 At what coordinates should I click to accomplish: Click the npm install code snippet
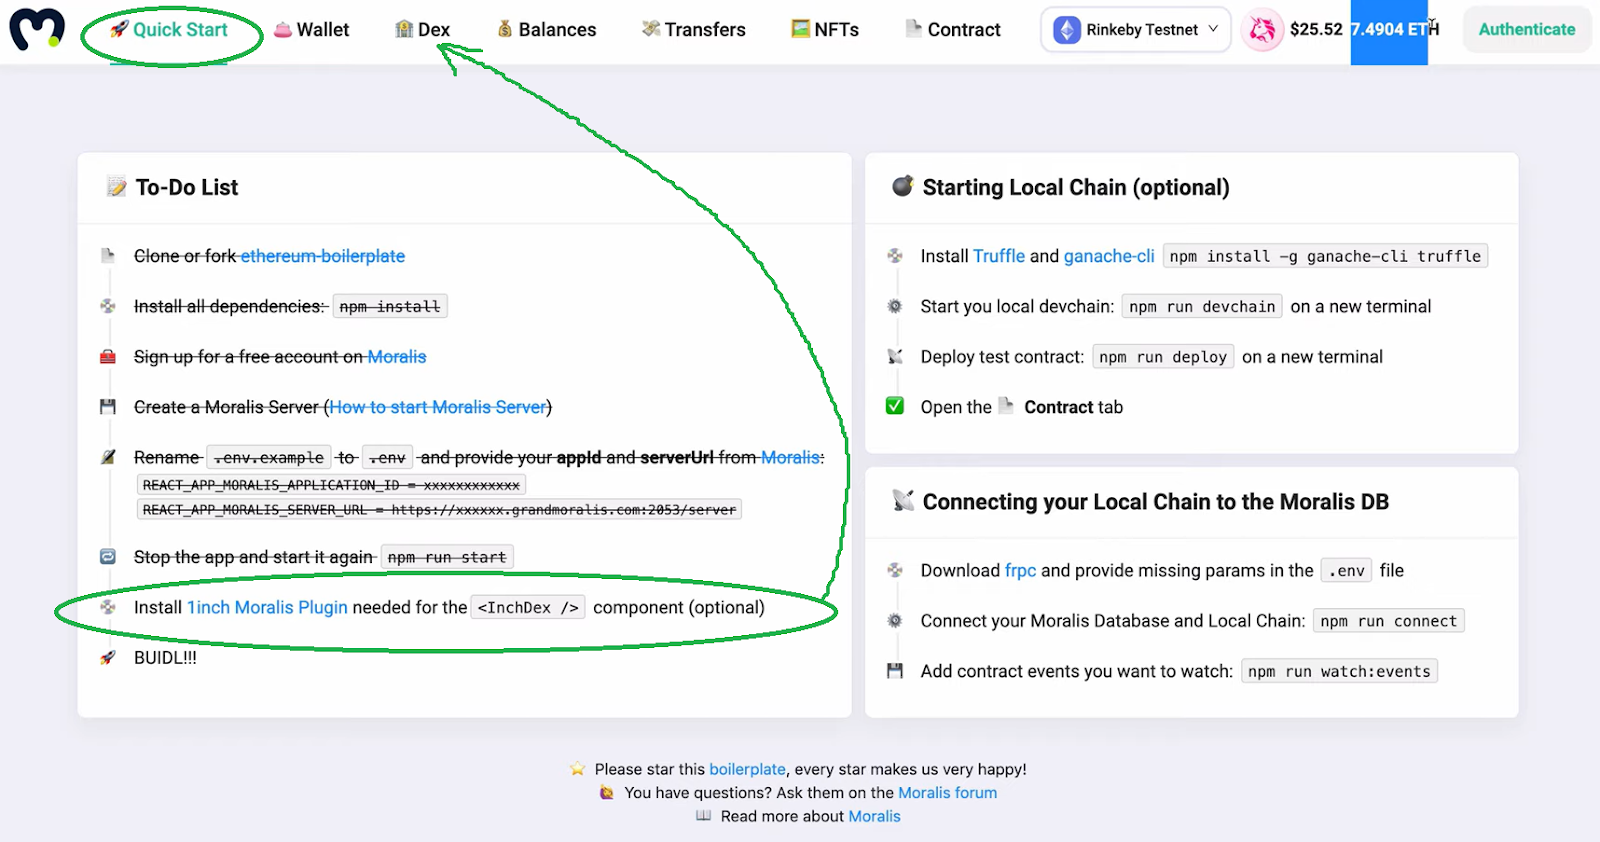pos(390,307)
